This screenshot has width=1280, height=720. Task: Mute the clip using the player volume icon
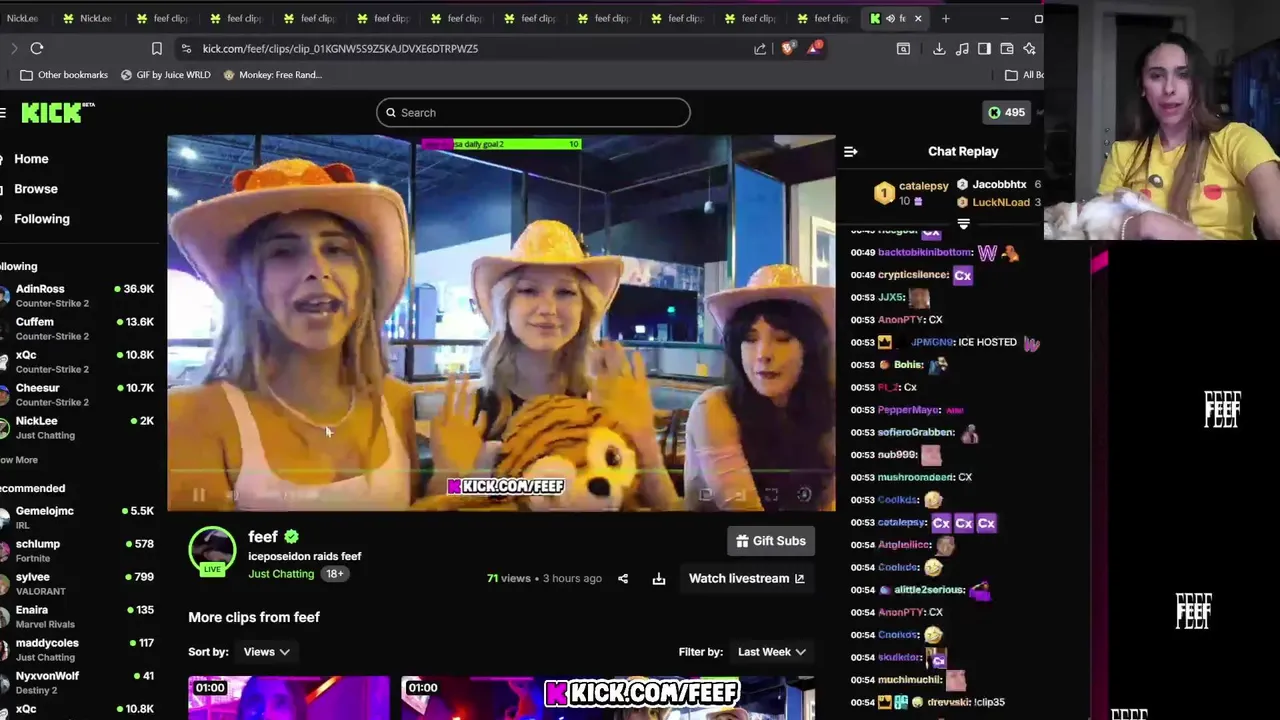(x=232, y=494)
